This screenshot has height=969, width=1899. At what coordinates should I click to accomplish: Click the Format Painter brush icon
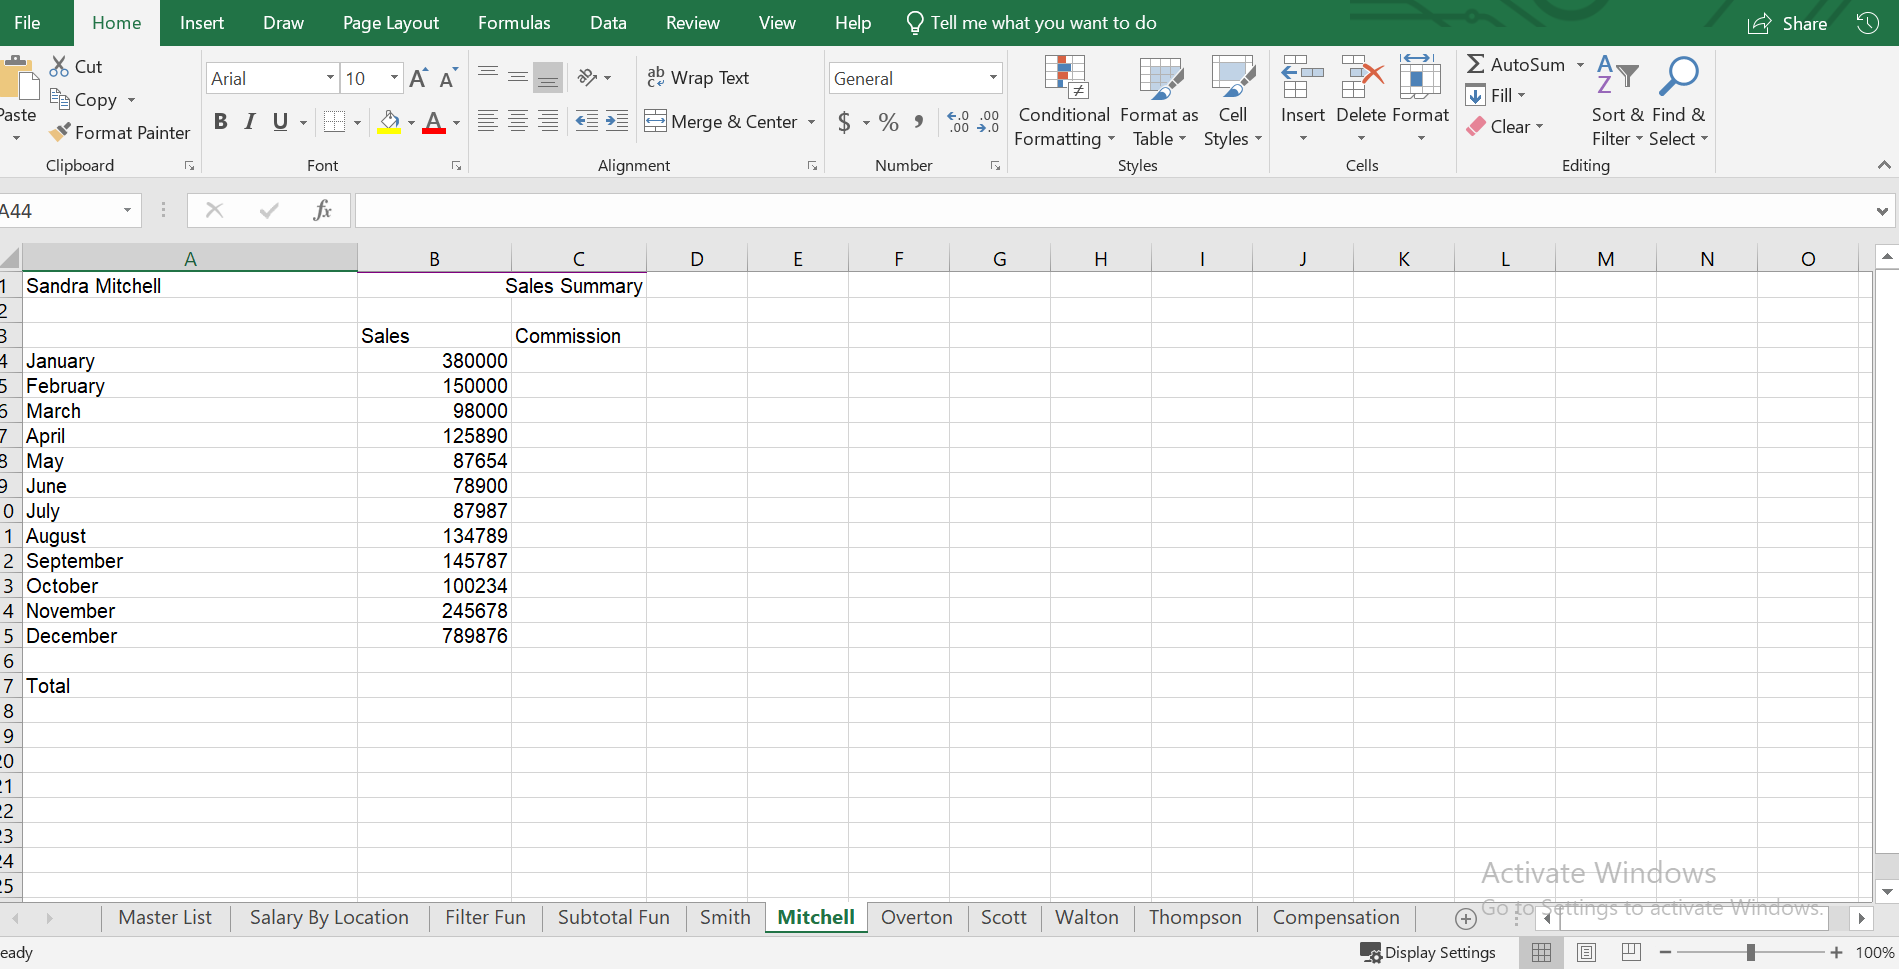61,132
